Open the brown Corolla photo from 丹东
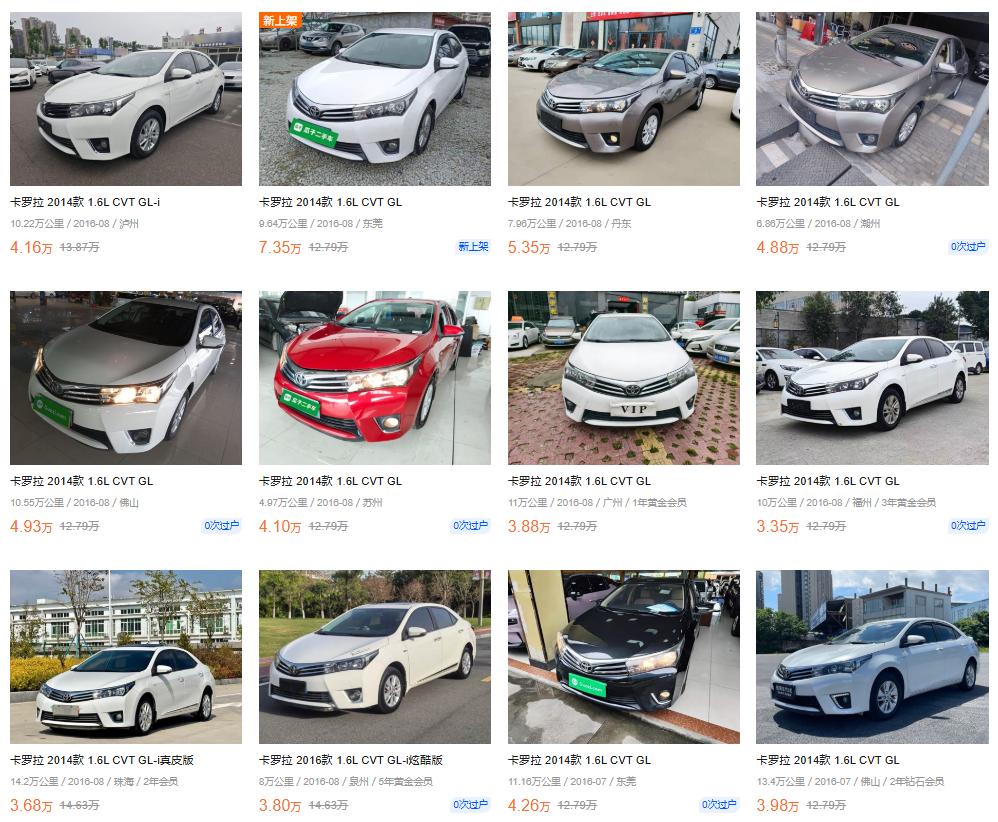The width and height of the screenshot is (998, 822). (x=624, y=99)
